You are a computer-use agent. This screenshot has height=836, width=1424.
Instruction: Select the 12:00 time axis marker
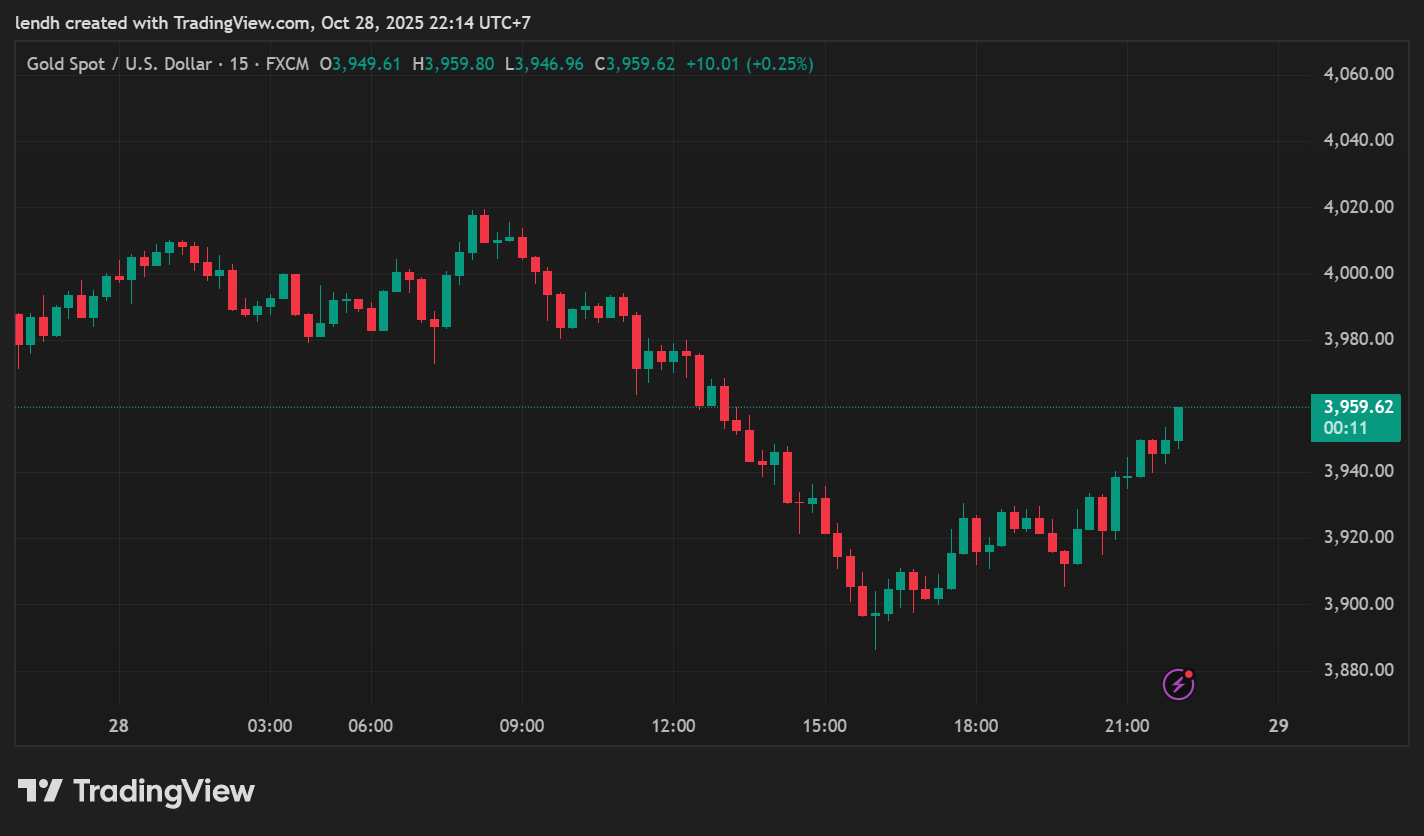(x=673, y=726)
